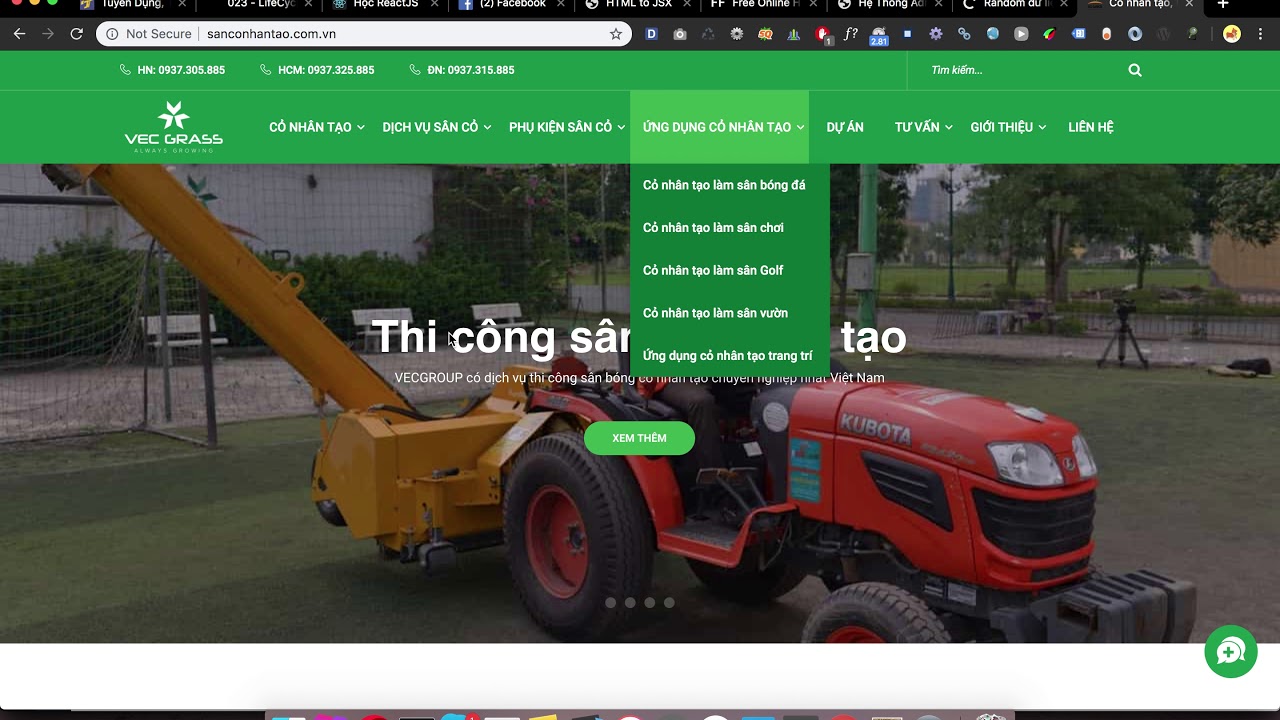Expand the TƯ VẤN menu
The width and height of the screenshot is (1280, 720).
pyautogui.click(x=923, y=127)
